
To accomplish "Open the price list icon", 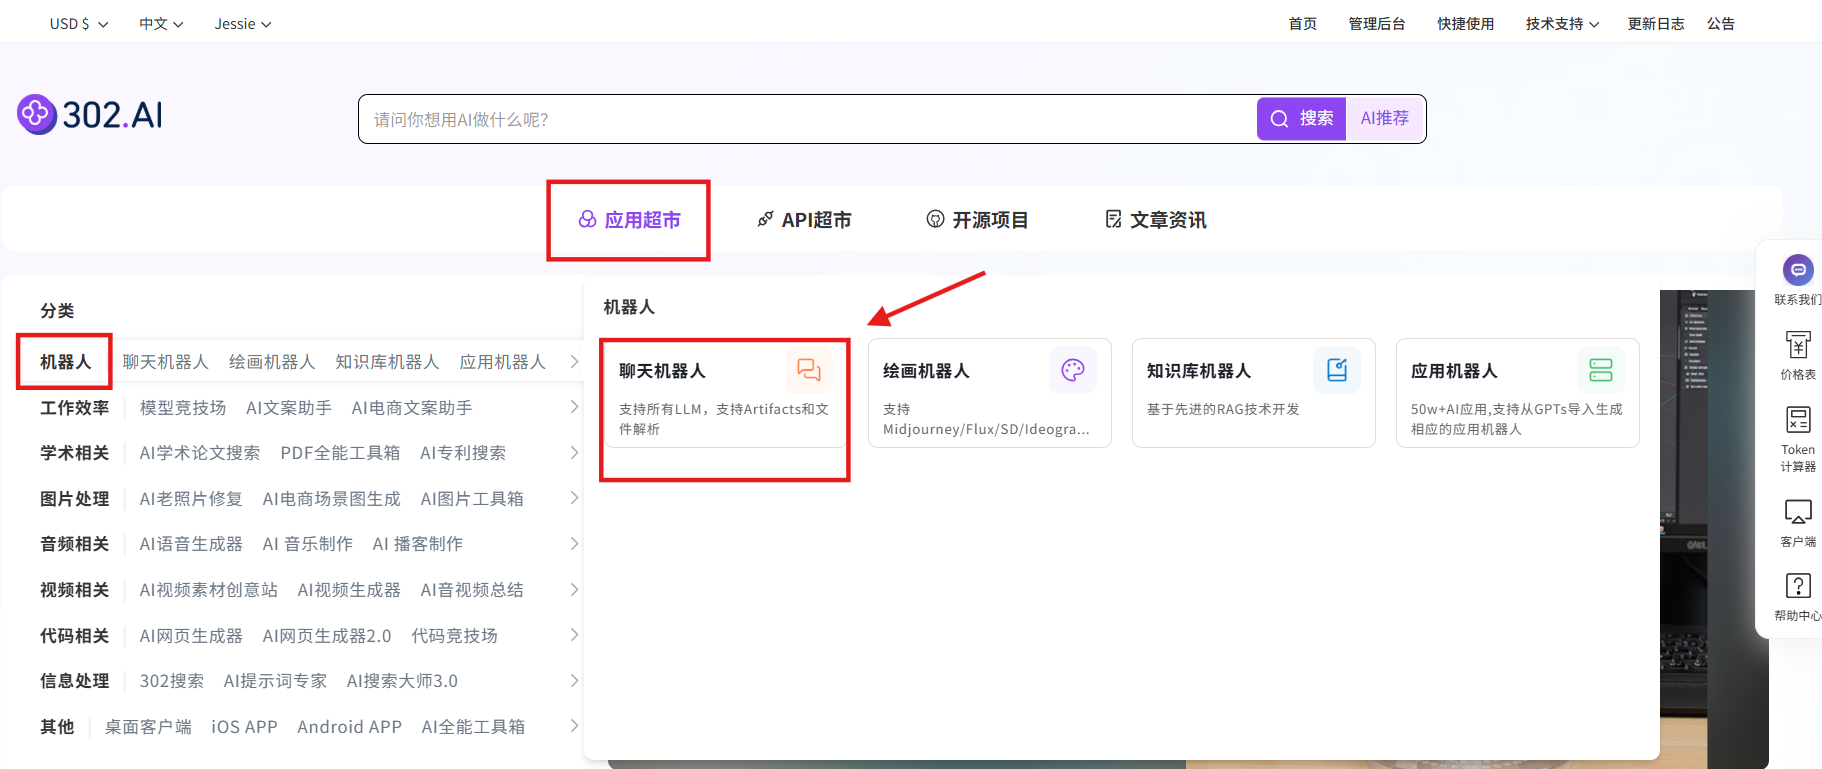I will point(1797,345).
